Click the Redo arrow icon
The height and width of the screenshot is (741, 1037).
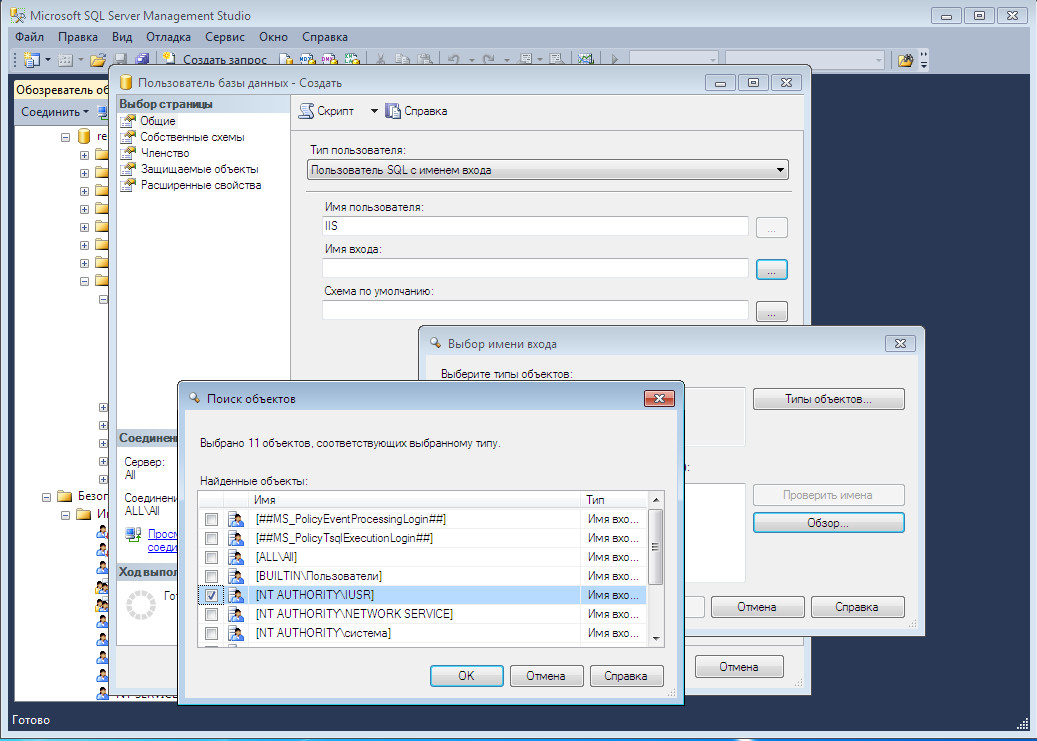pyautogui.click(x=489, y=60)
